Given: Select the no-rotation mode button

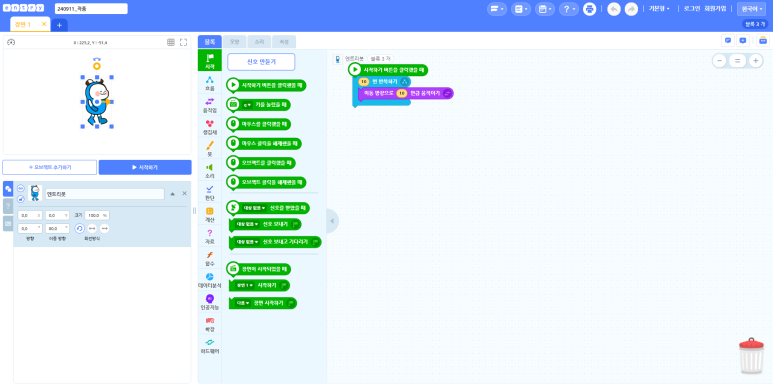Looking at the screenshot, I should point(105,228).
